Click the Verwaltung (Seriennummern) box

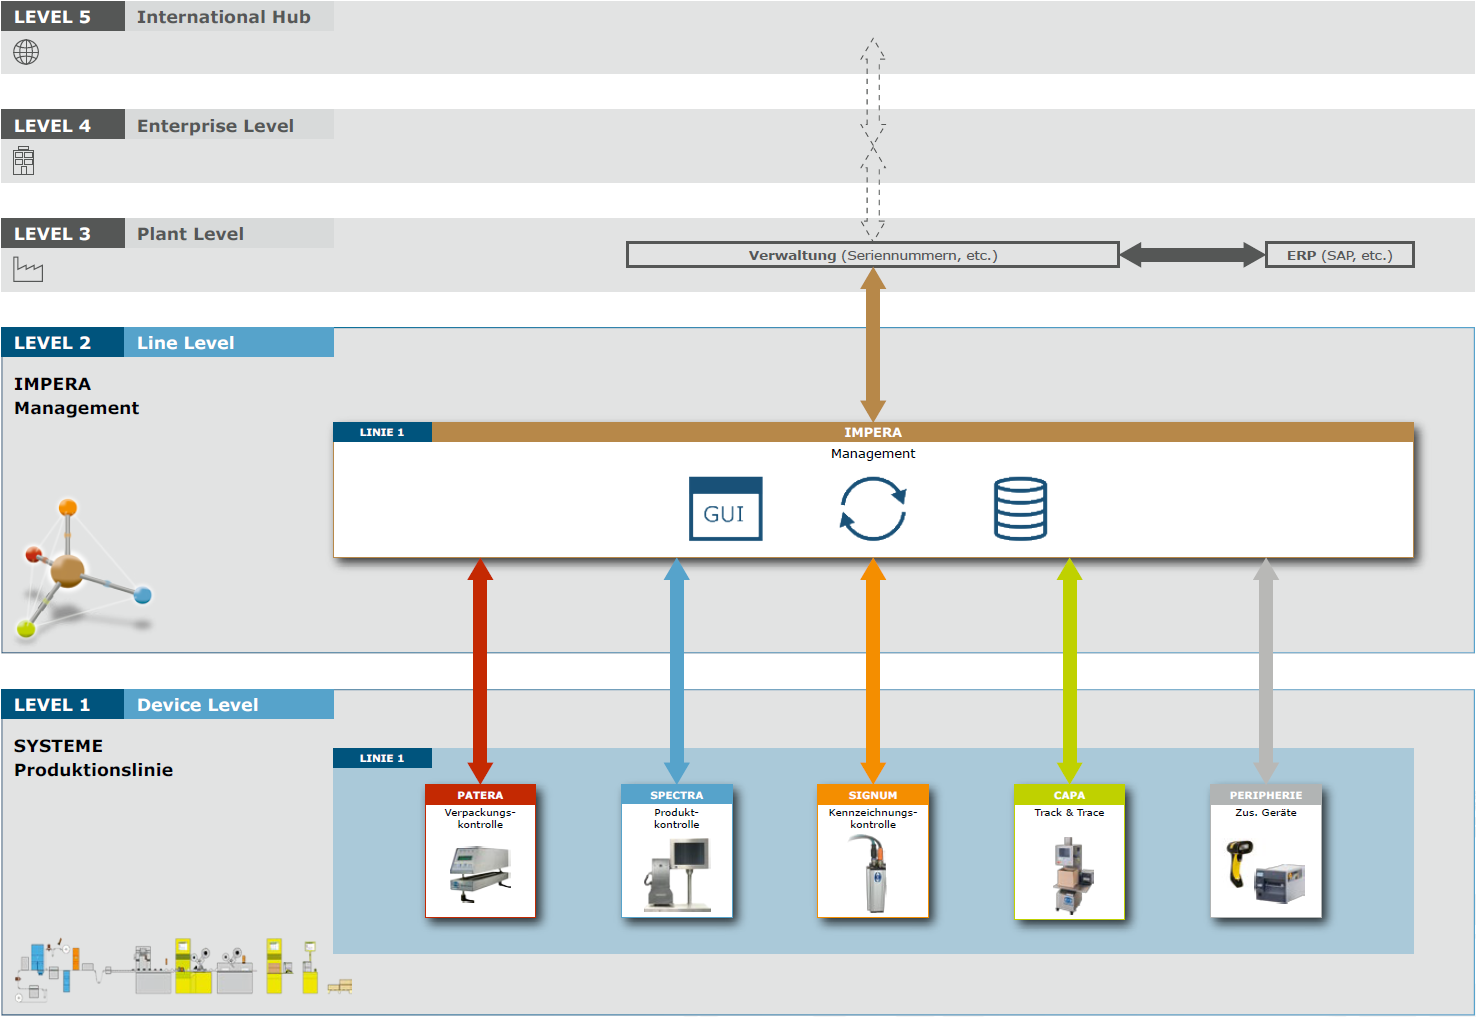click(872, 255)
